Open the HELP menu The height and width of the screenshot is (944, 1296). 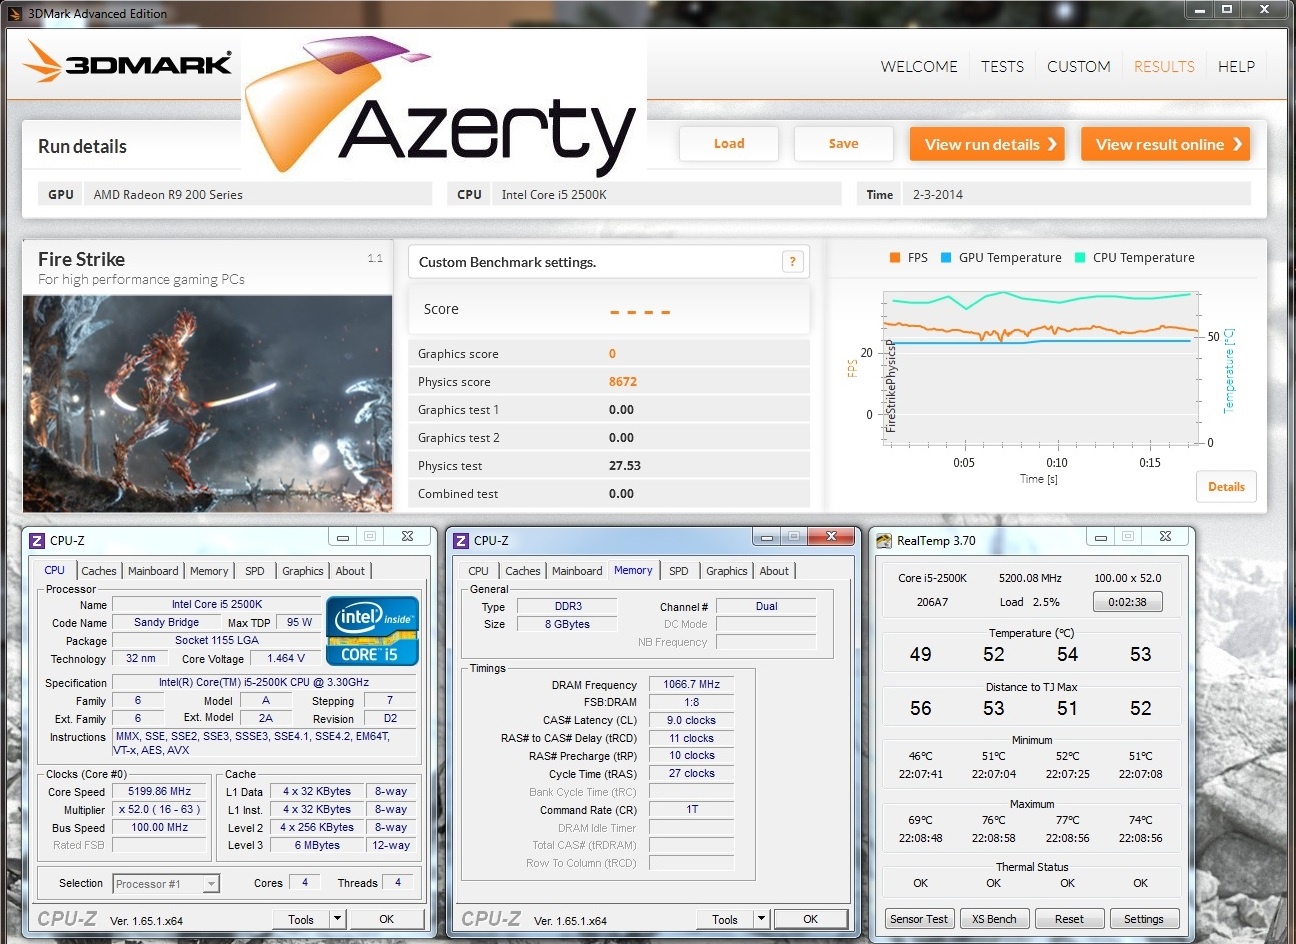pos(1236,67)
